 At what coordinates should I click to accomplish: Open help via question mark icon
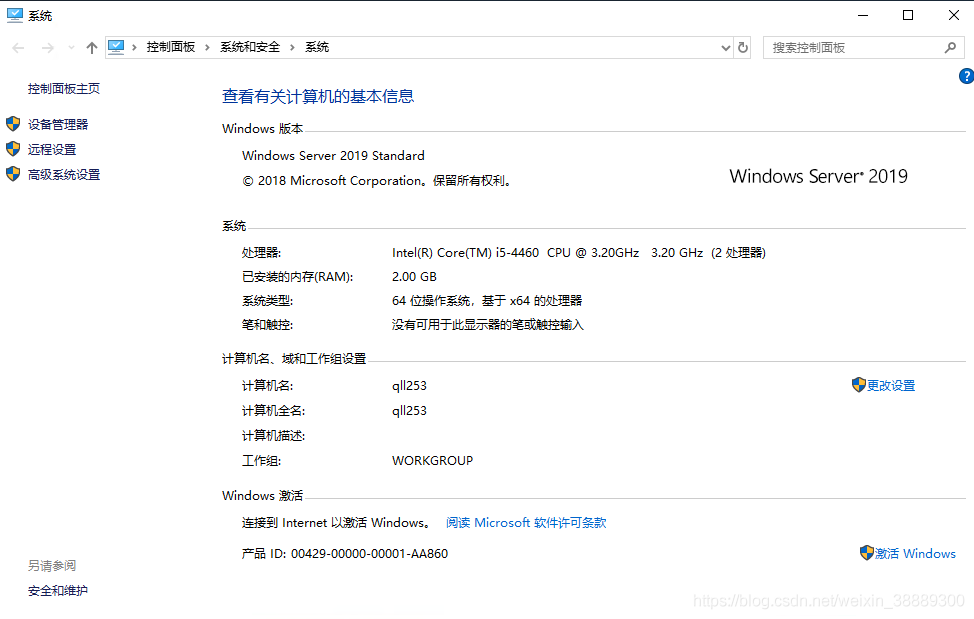(966, 76)
